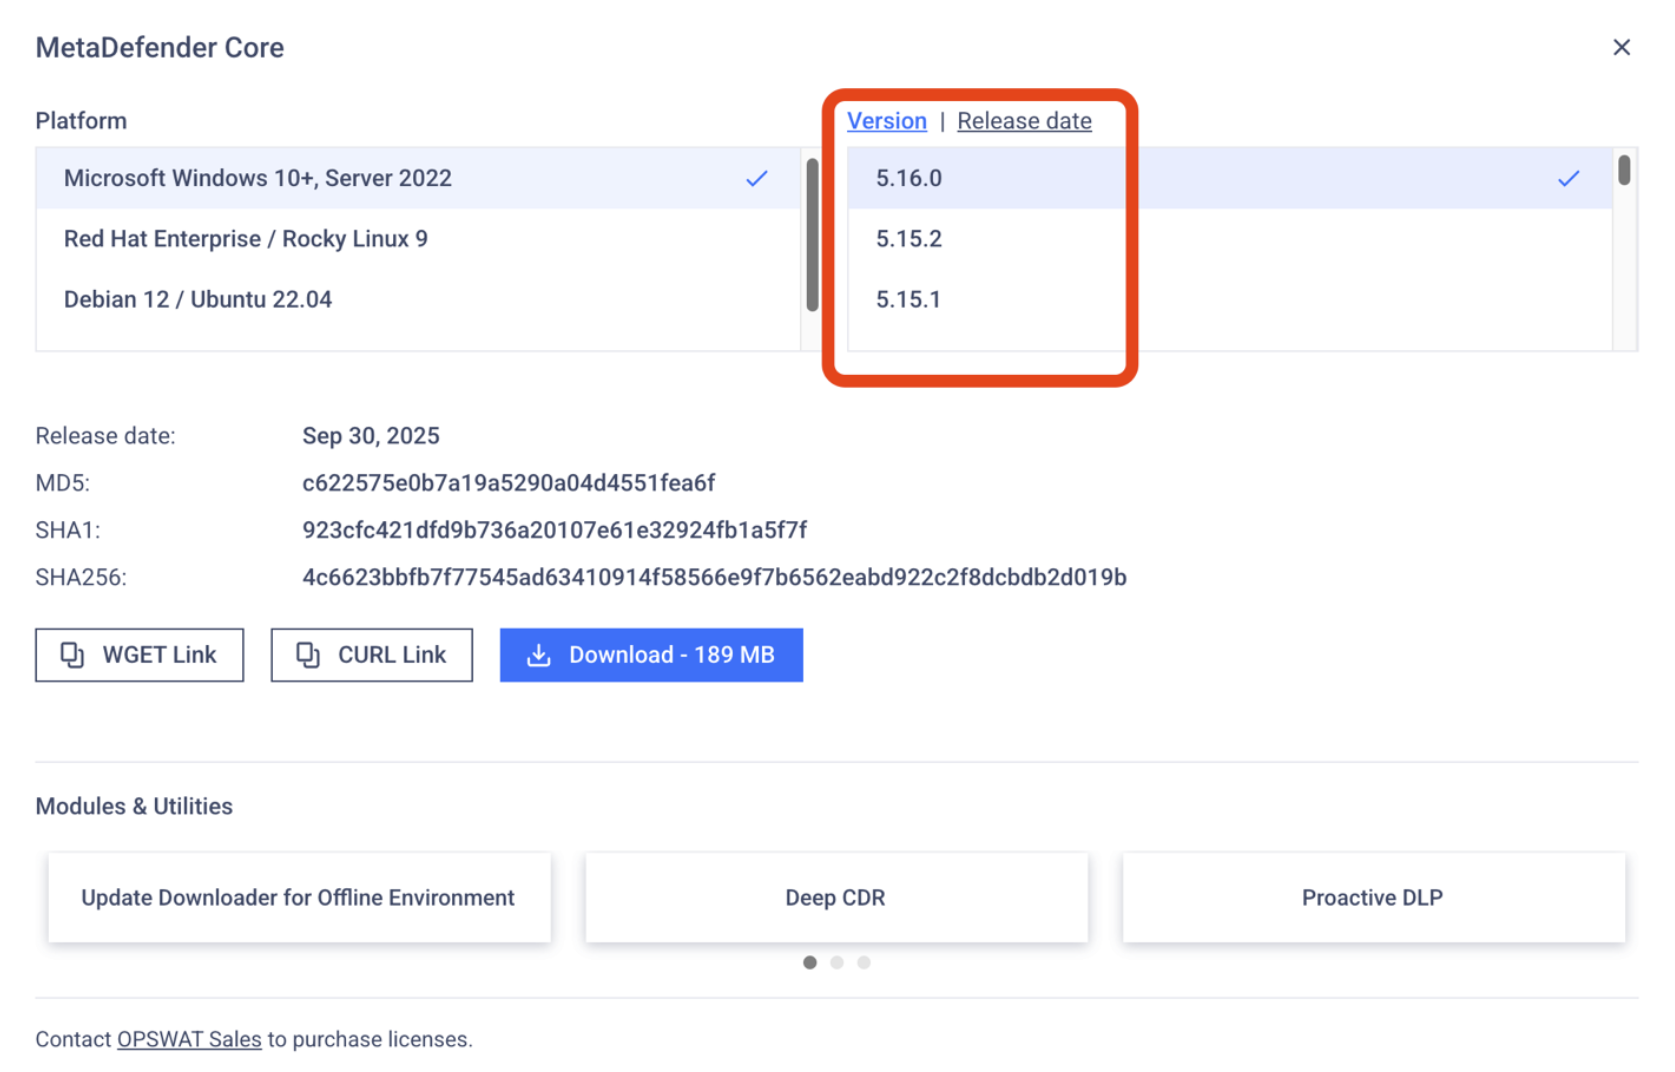
Task: Open the Proactive DLP module card
Action: pyautogui.click(x=1372, y=898)
